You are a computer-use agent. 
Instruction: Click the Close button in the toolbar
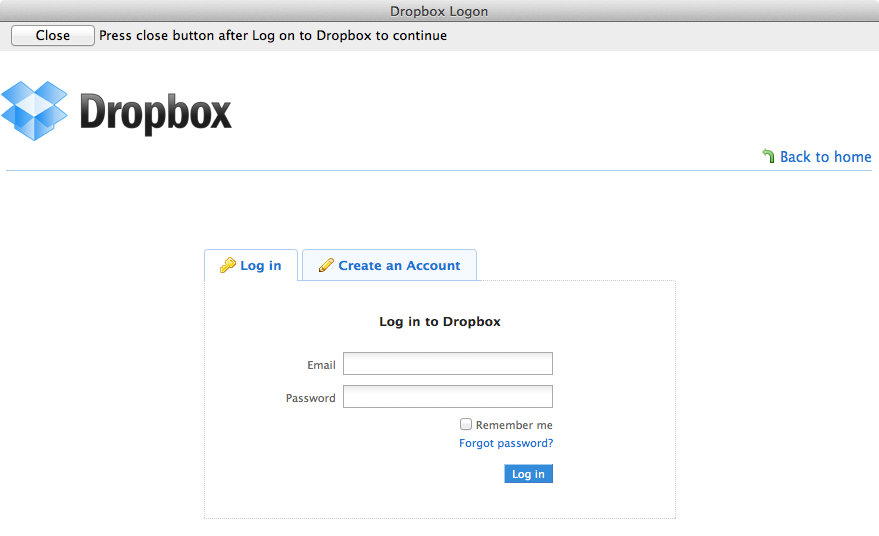pyautogui.click(x=53, y=35)
